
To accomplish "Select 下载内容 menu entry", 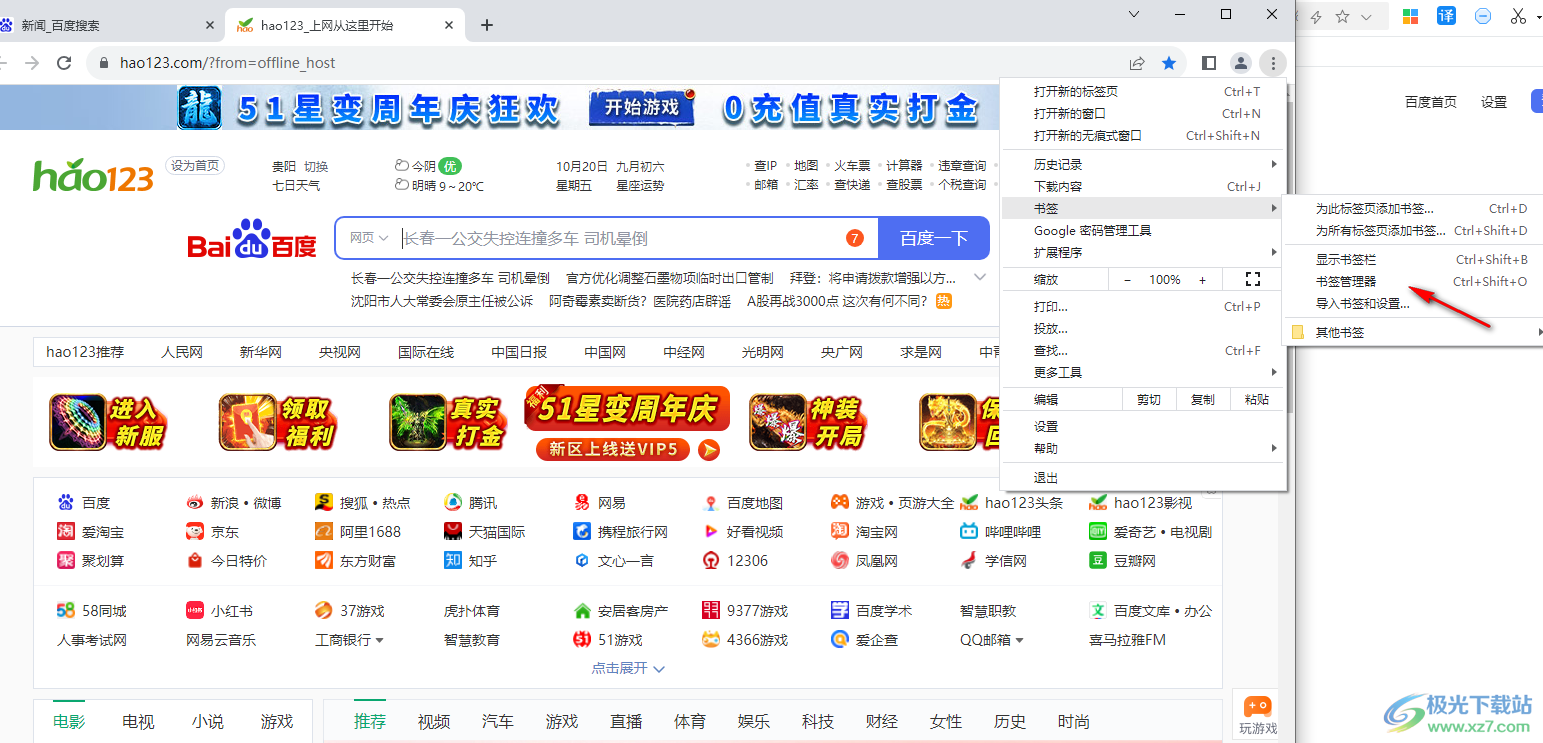I will (1142, 186).
